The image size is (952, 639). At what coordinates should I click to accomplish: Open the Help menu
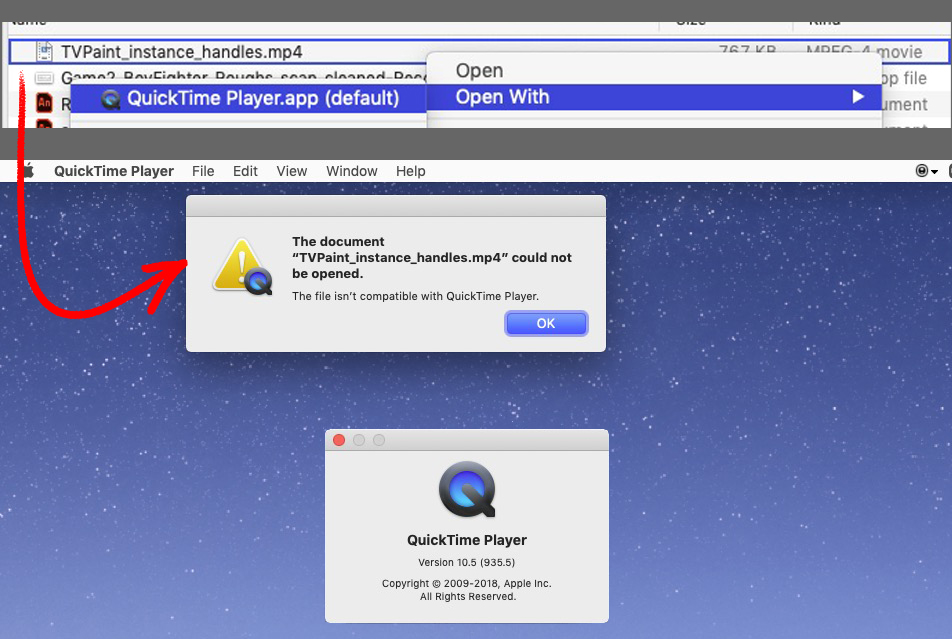pyautogui.click(x=410, y=171)
